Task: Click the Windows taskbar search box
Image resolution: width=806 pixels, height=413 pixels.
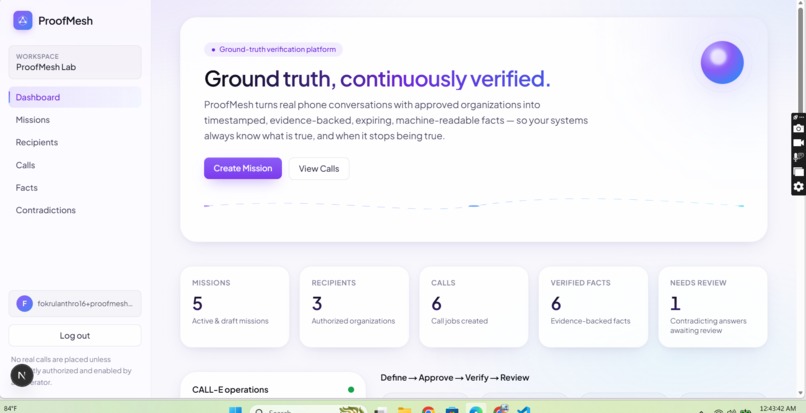Action: pos(308,410)
